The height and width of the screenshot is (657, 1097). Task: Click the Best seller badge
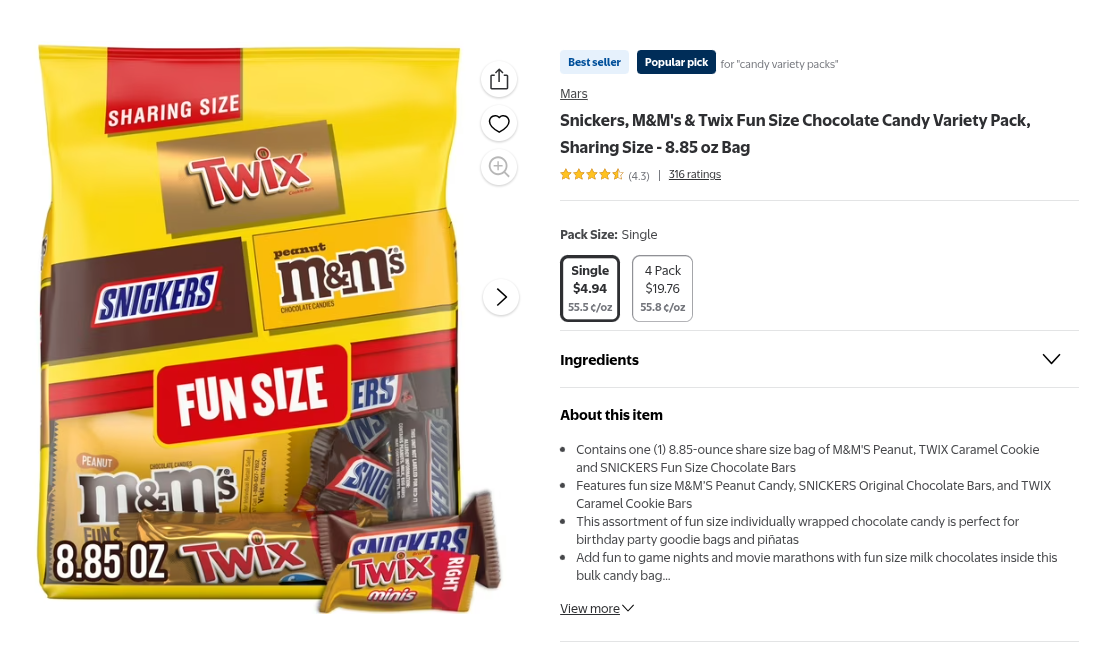point(594,62)
